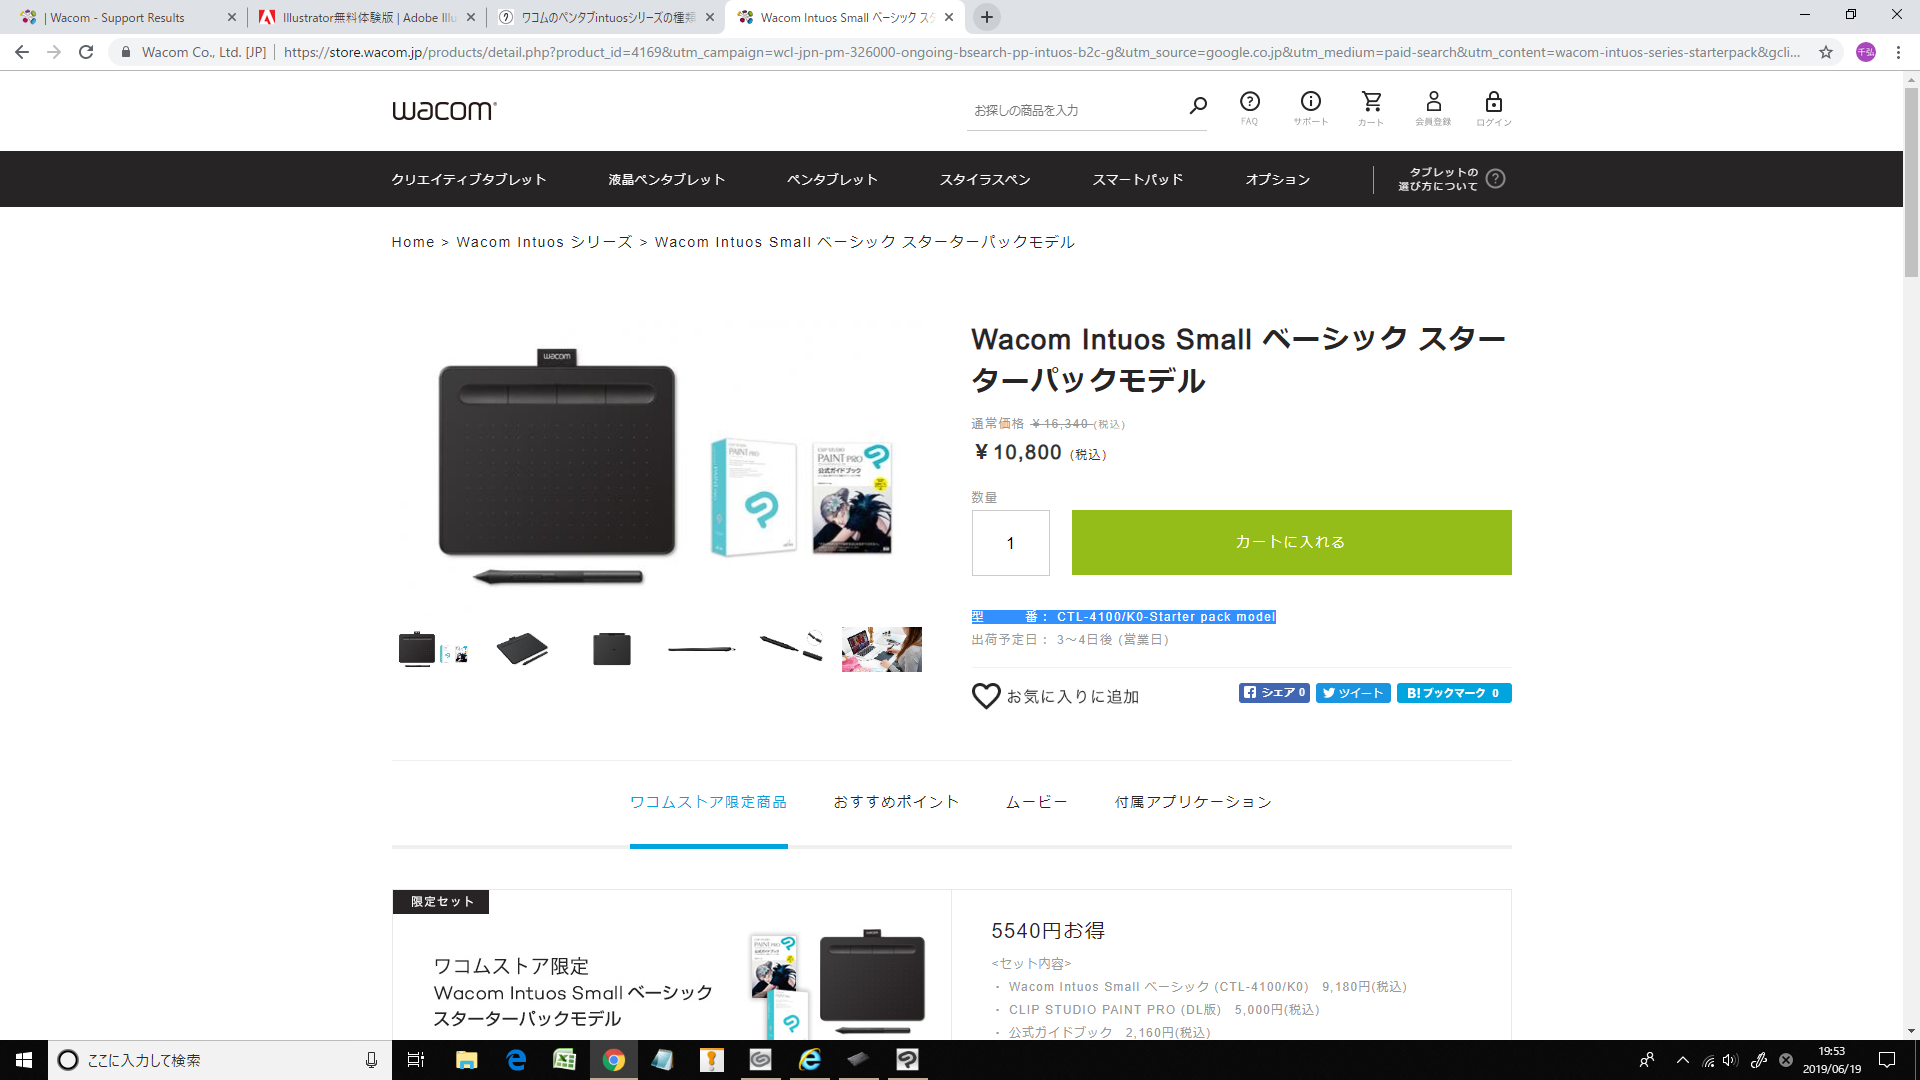Open the クリエイティブタブレット menu
This screenshot has height=1080, width=1920.
(468, 180)
